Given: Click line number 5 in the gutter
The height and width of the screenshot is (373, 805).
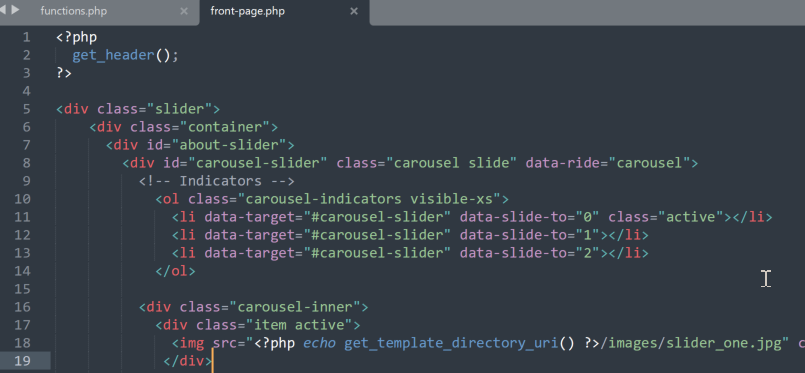Looking at the screenshot, I should [x=26, y=109].
